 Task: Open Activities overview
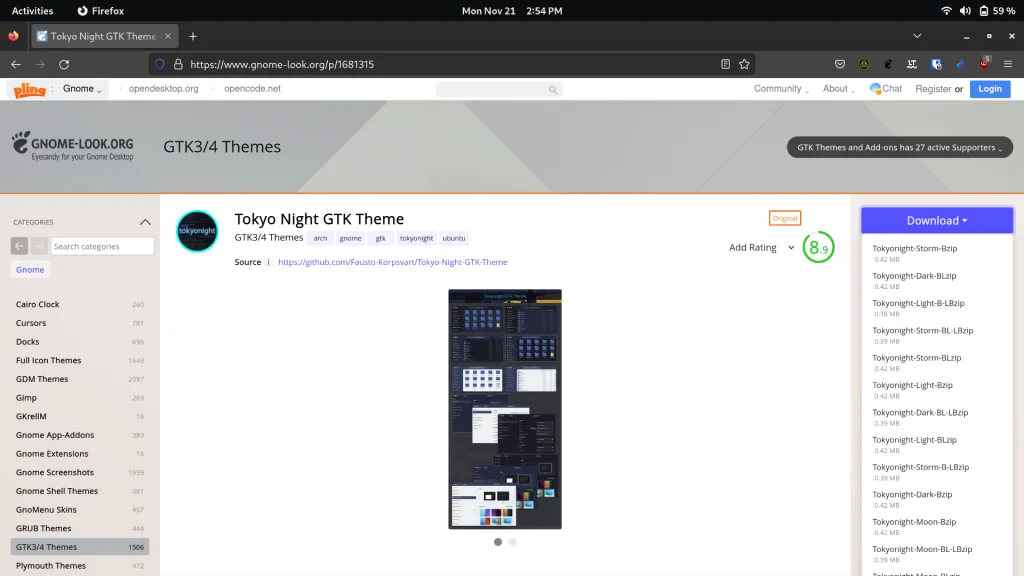click(32, 10)
